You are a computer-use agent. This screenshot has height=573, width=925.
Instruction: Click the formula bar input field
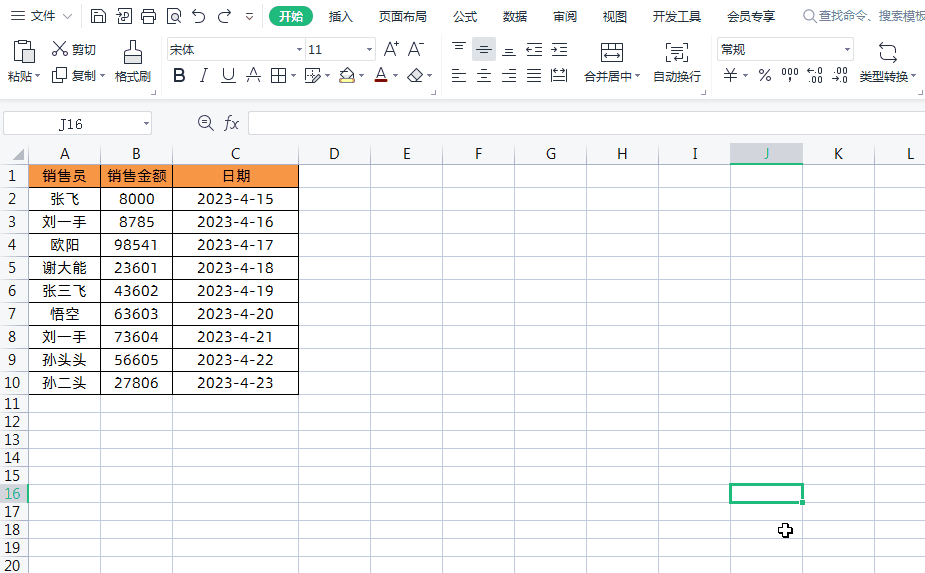pos(586,123)
